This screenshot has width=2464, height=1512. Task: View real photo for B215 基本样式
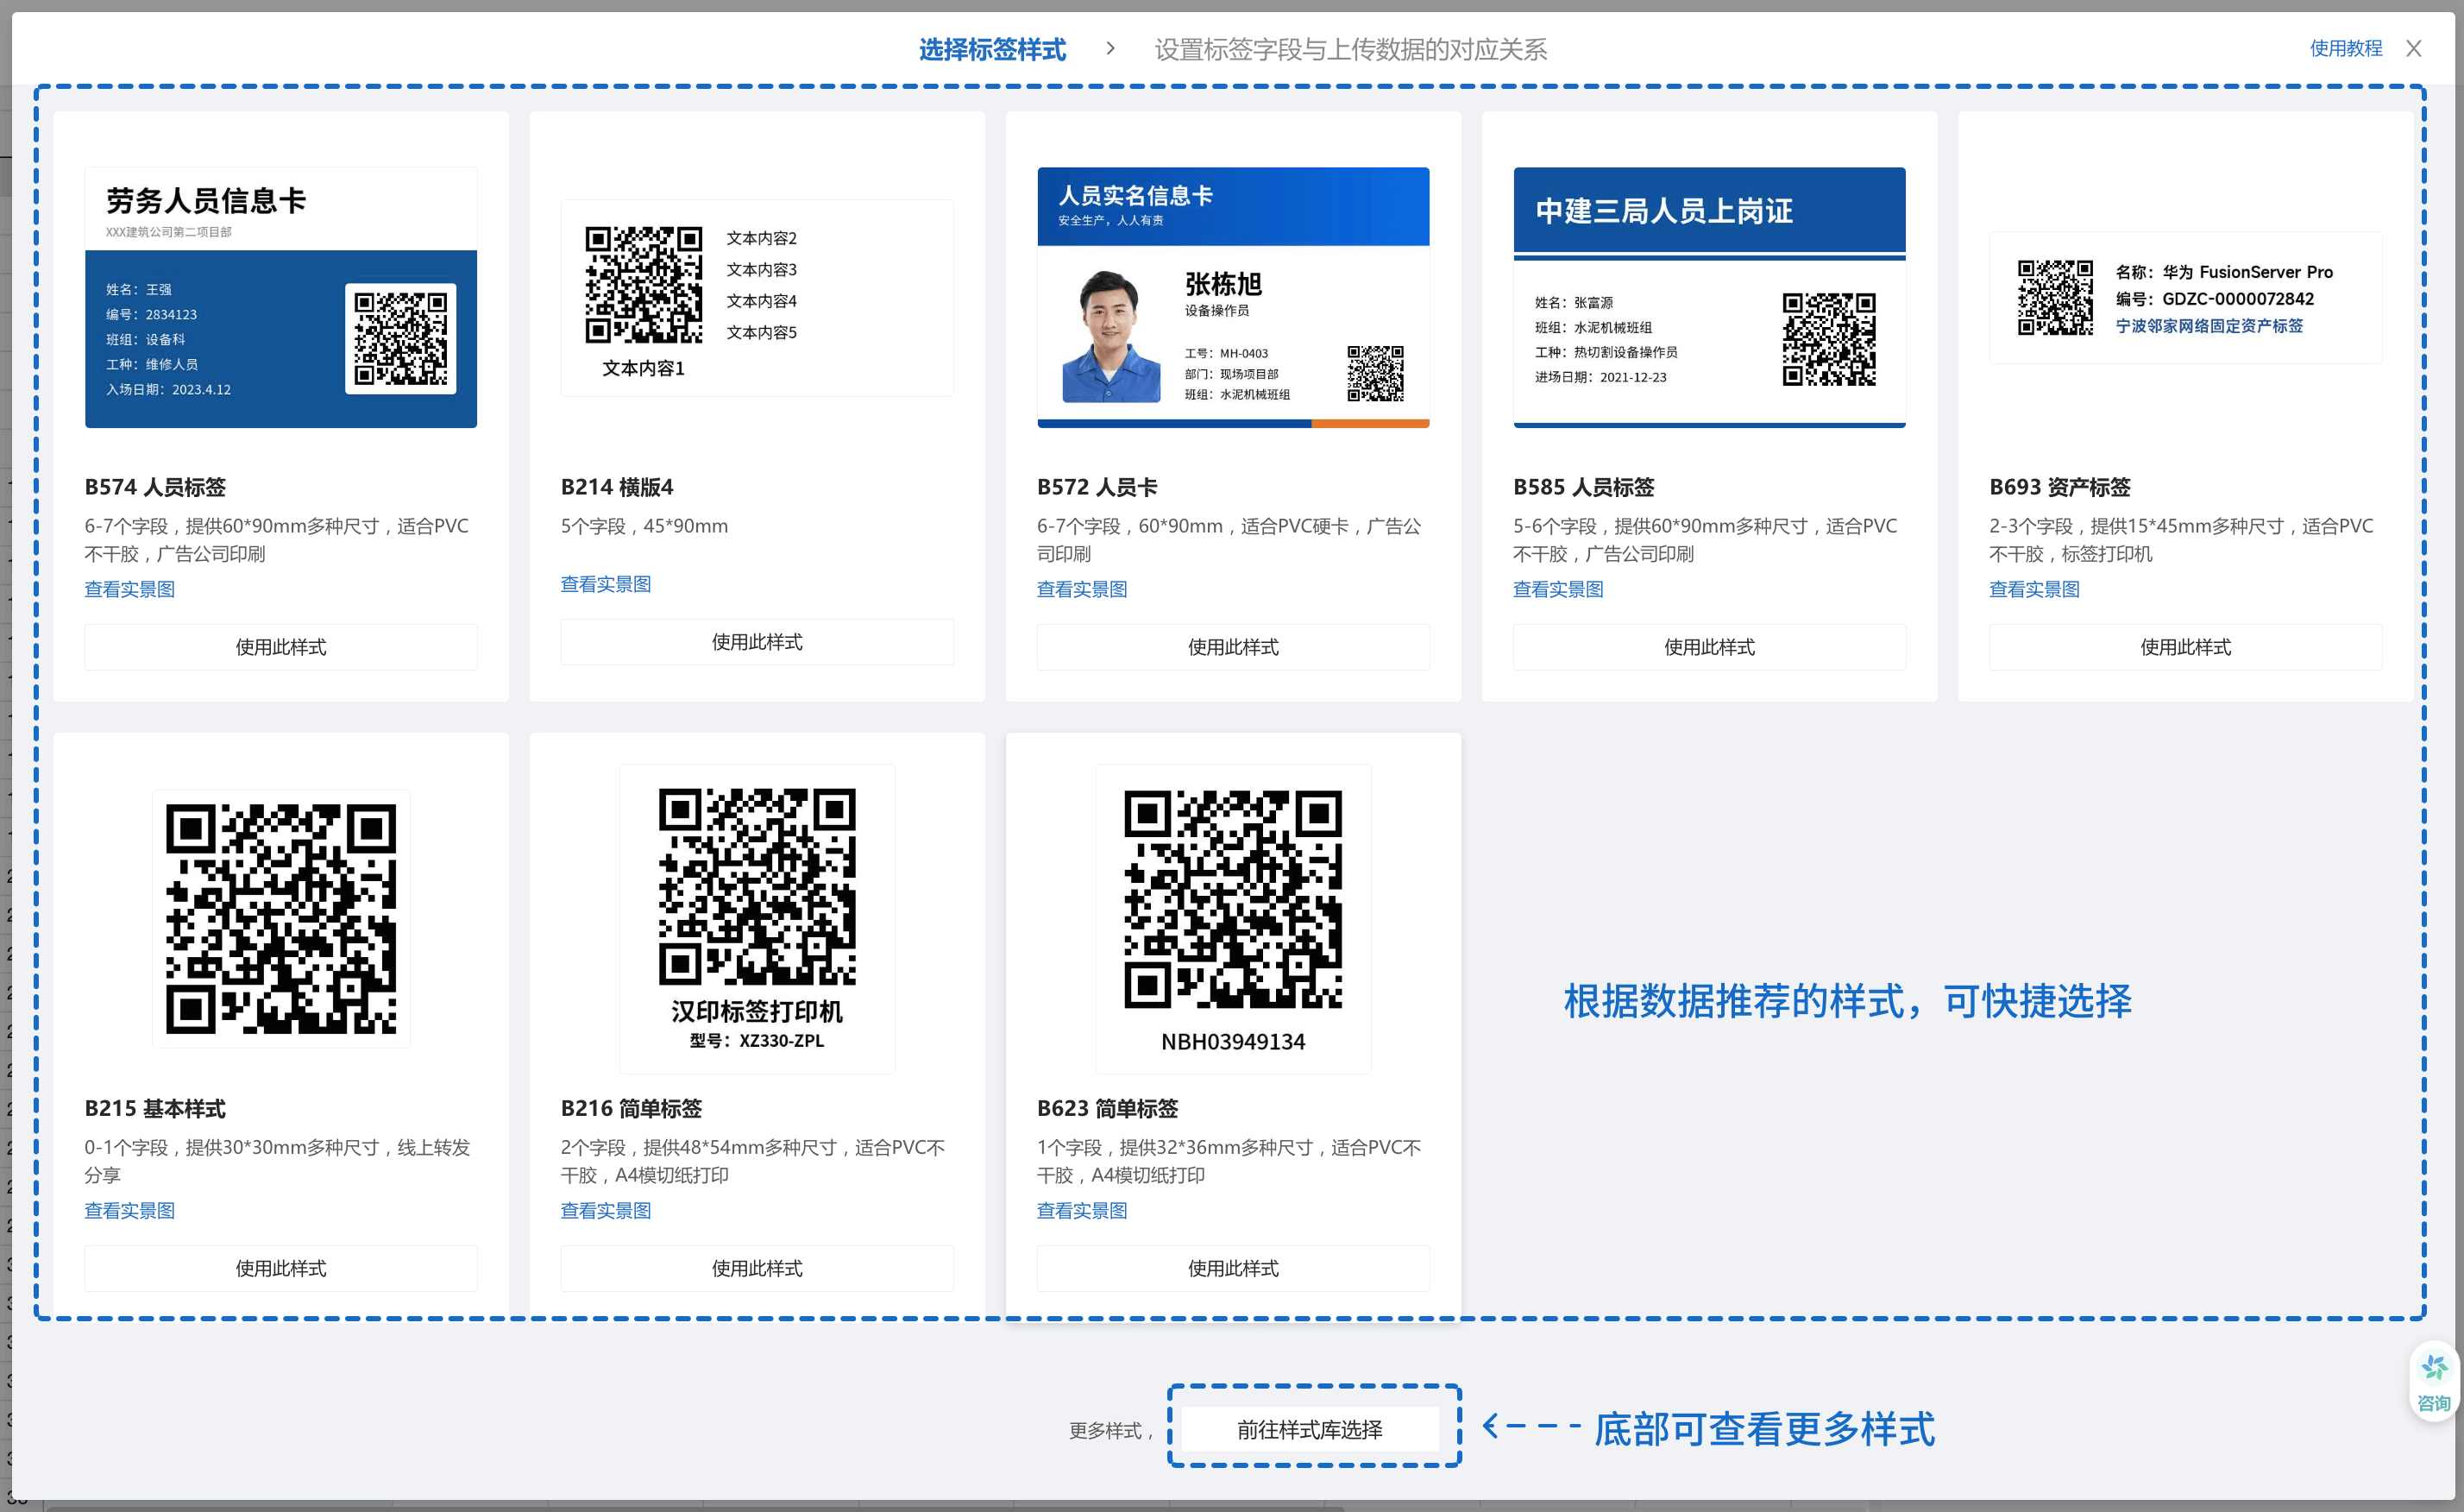click(x=130, y=1210)
